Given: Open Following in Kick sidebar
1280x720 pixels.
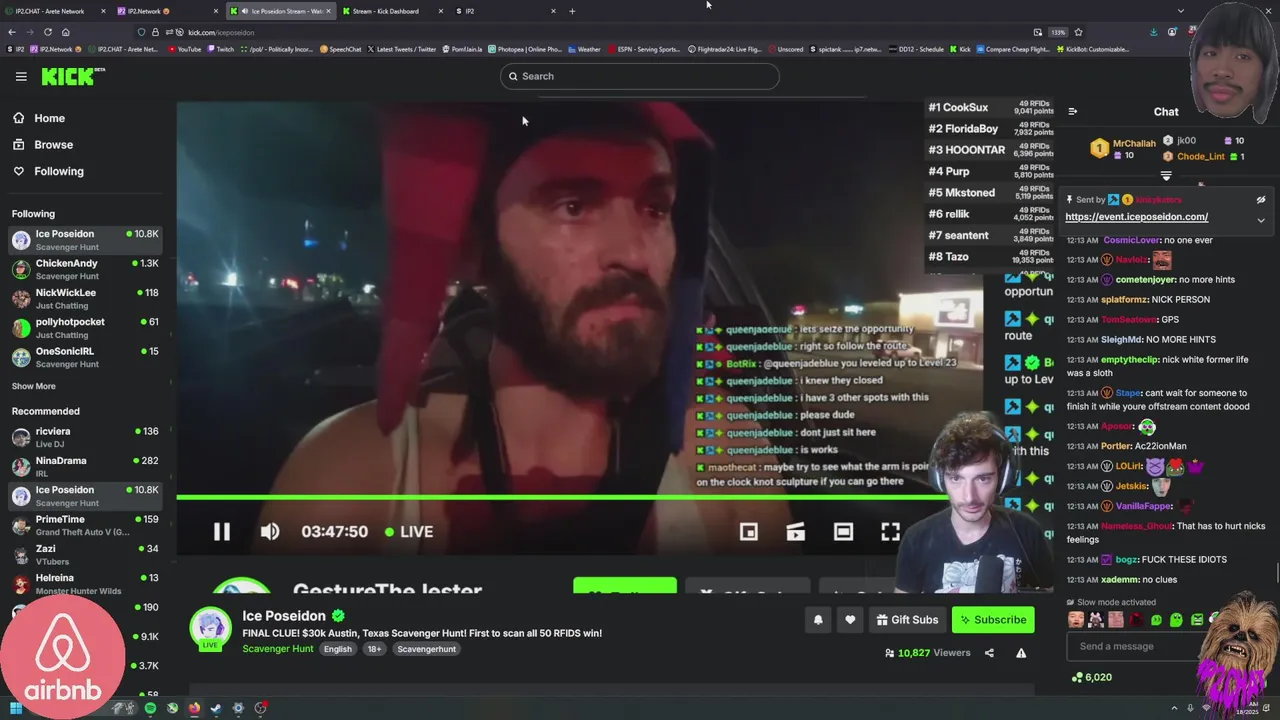Looking at the screenshot, I should click(x=59, y=171).
